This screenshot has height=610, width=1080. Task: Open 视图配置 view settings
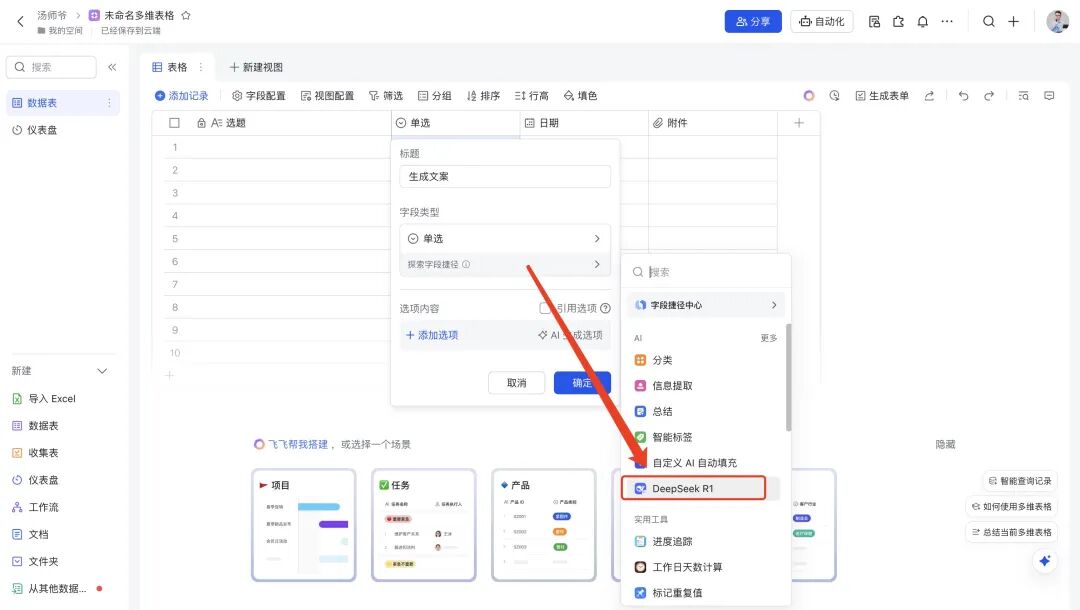pyautogui.click(x=327, y=96)
